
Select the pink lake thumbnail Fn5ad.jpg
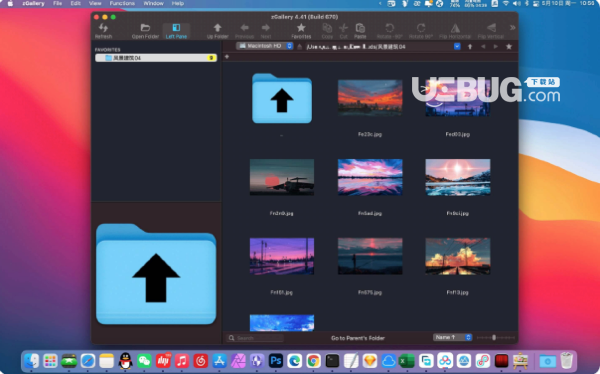[370, 177]
